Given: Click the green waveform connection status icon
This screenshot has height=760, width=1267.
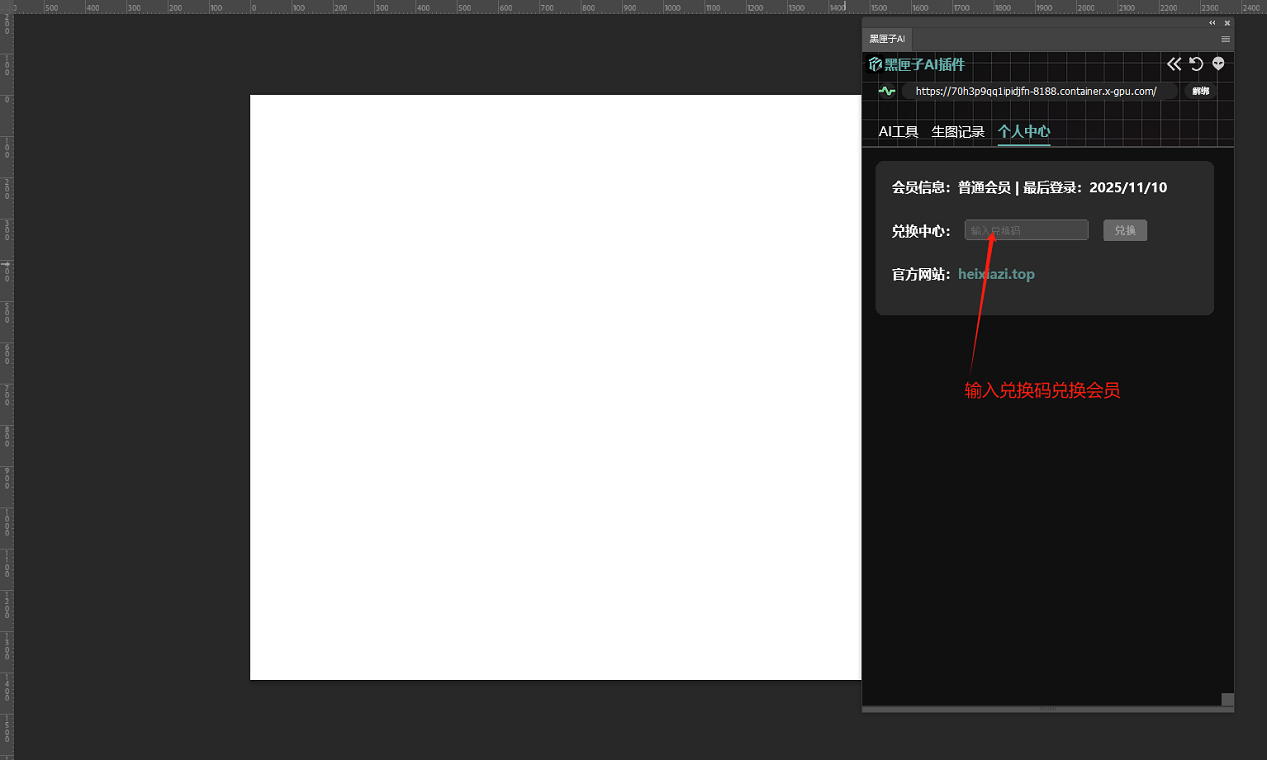Looking at the screenshot, I should click(x=887, y=91).
